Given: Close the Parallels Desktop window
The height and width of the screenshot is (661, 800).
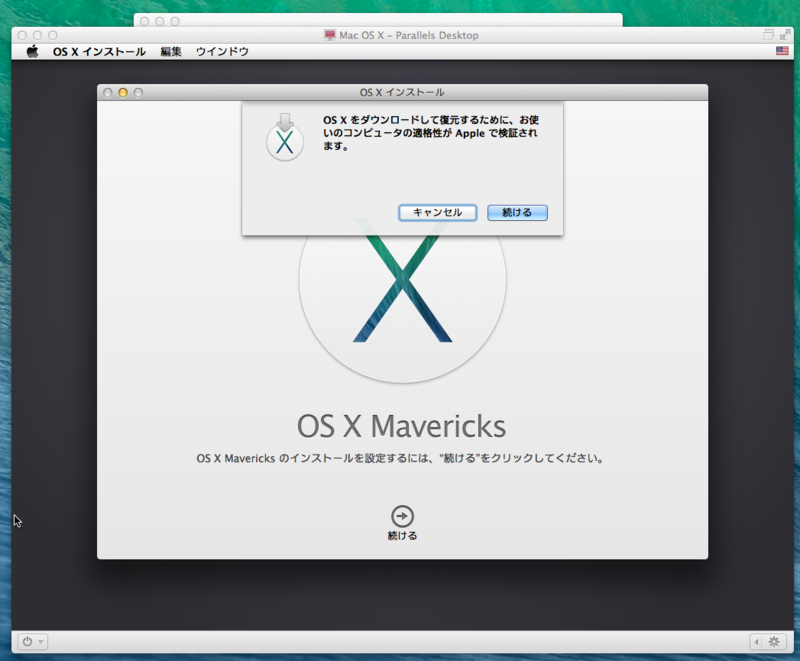Looking at the screenshot, I should tap(22, 35).
